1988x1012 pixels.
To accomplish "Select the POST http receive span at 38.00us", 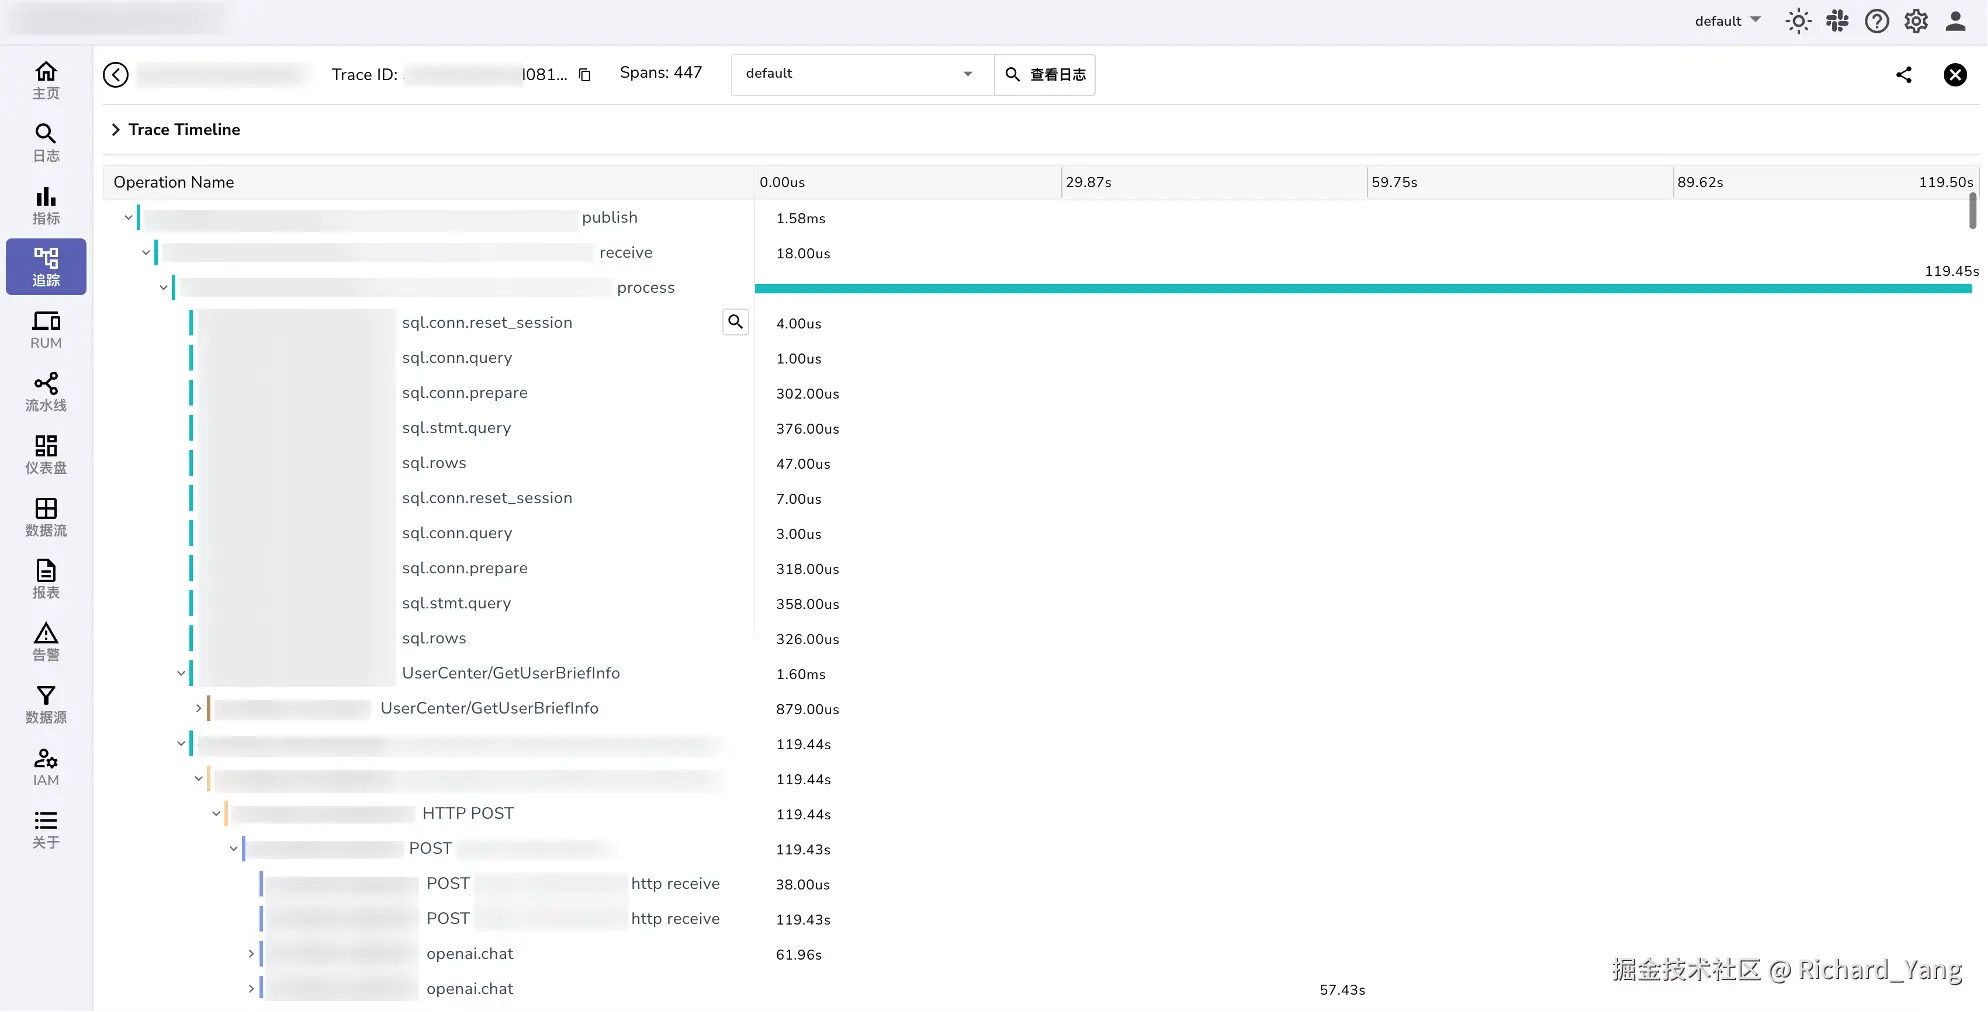I will pyautogui.click(x=573, y=884).
